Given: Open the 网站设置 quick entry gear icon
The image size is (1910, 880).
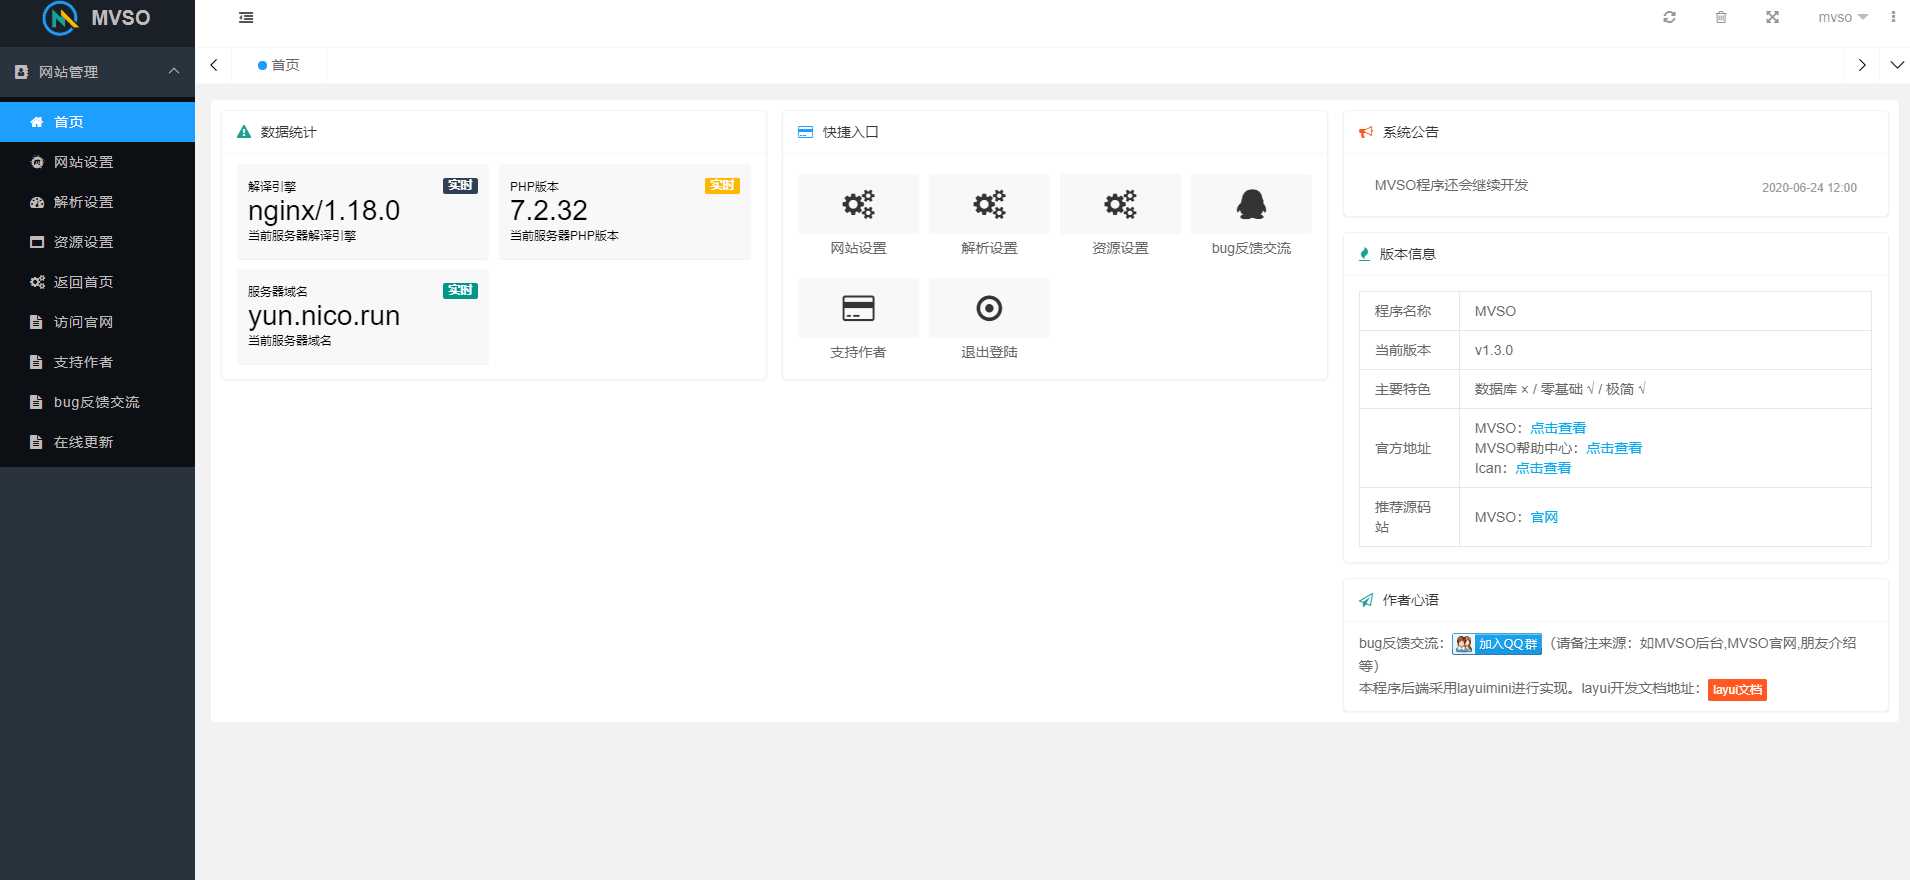Looking at the screenshot, I should click(858, 204).
